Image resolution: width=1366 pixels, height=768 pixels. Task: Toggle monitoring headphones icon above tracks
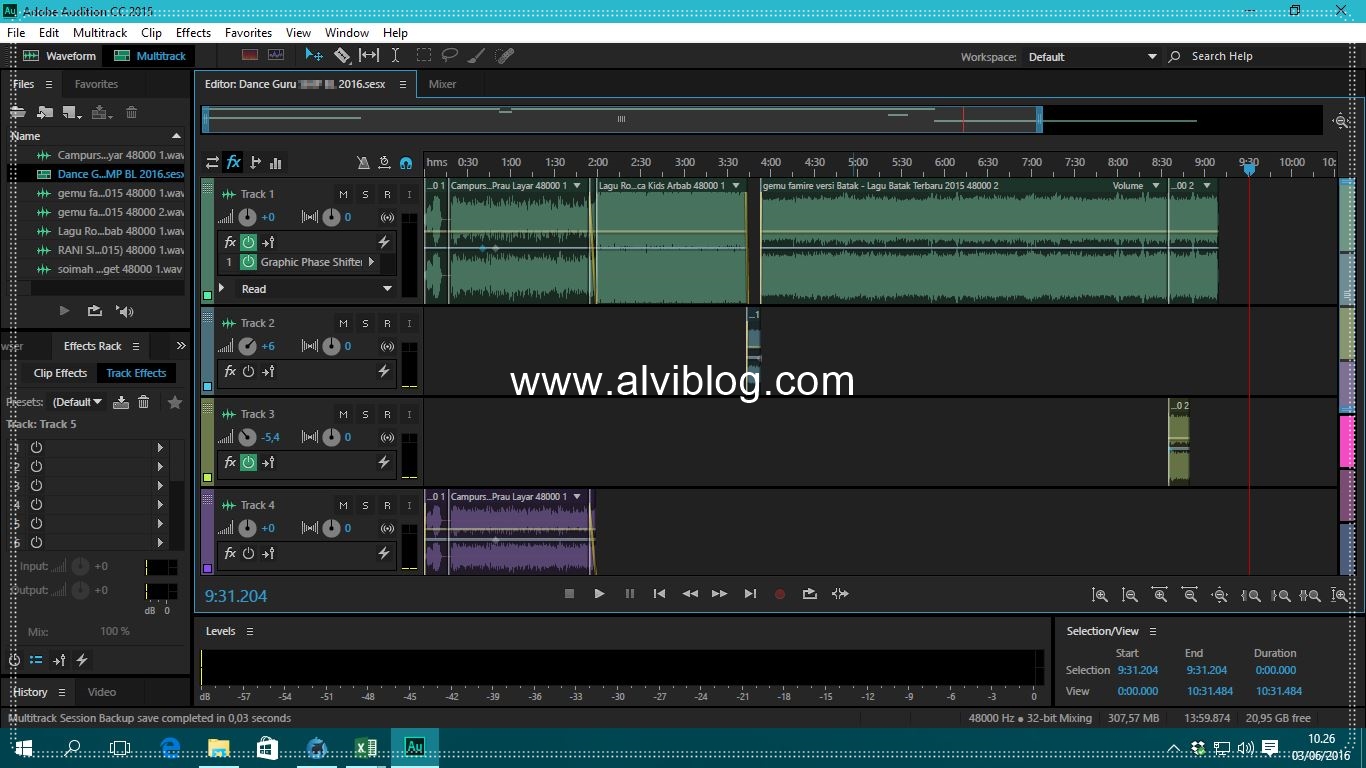point(406,162)
